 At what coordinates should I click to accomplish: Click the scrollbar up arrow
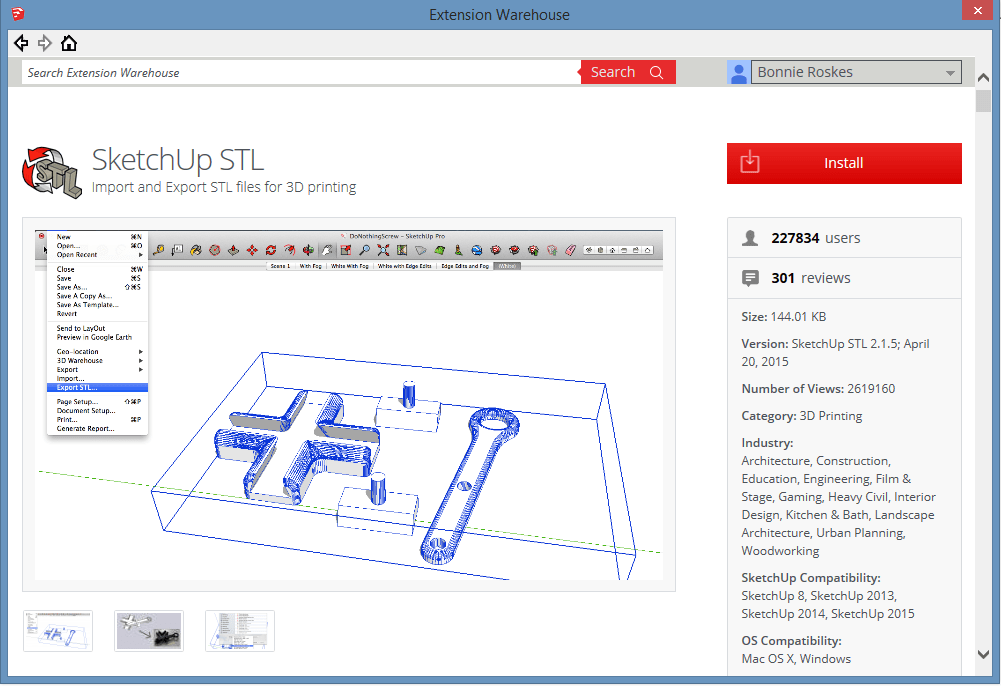(x=983, y=77)
